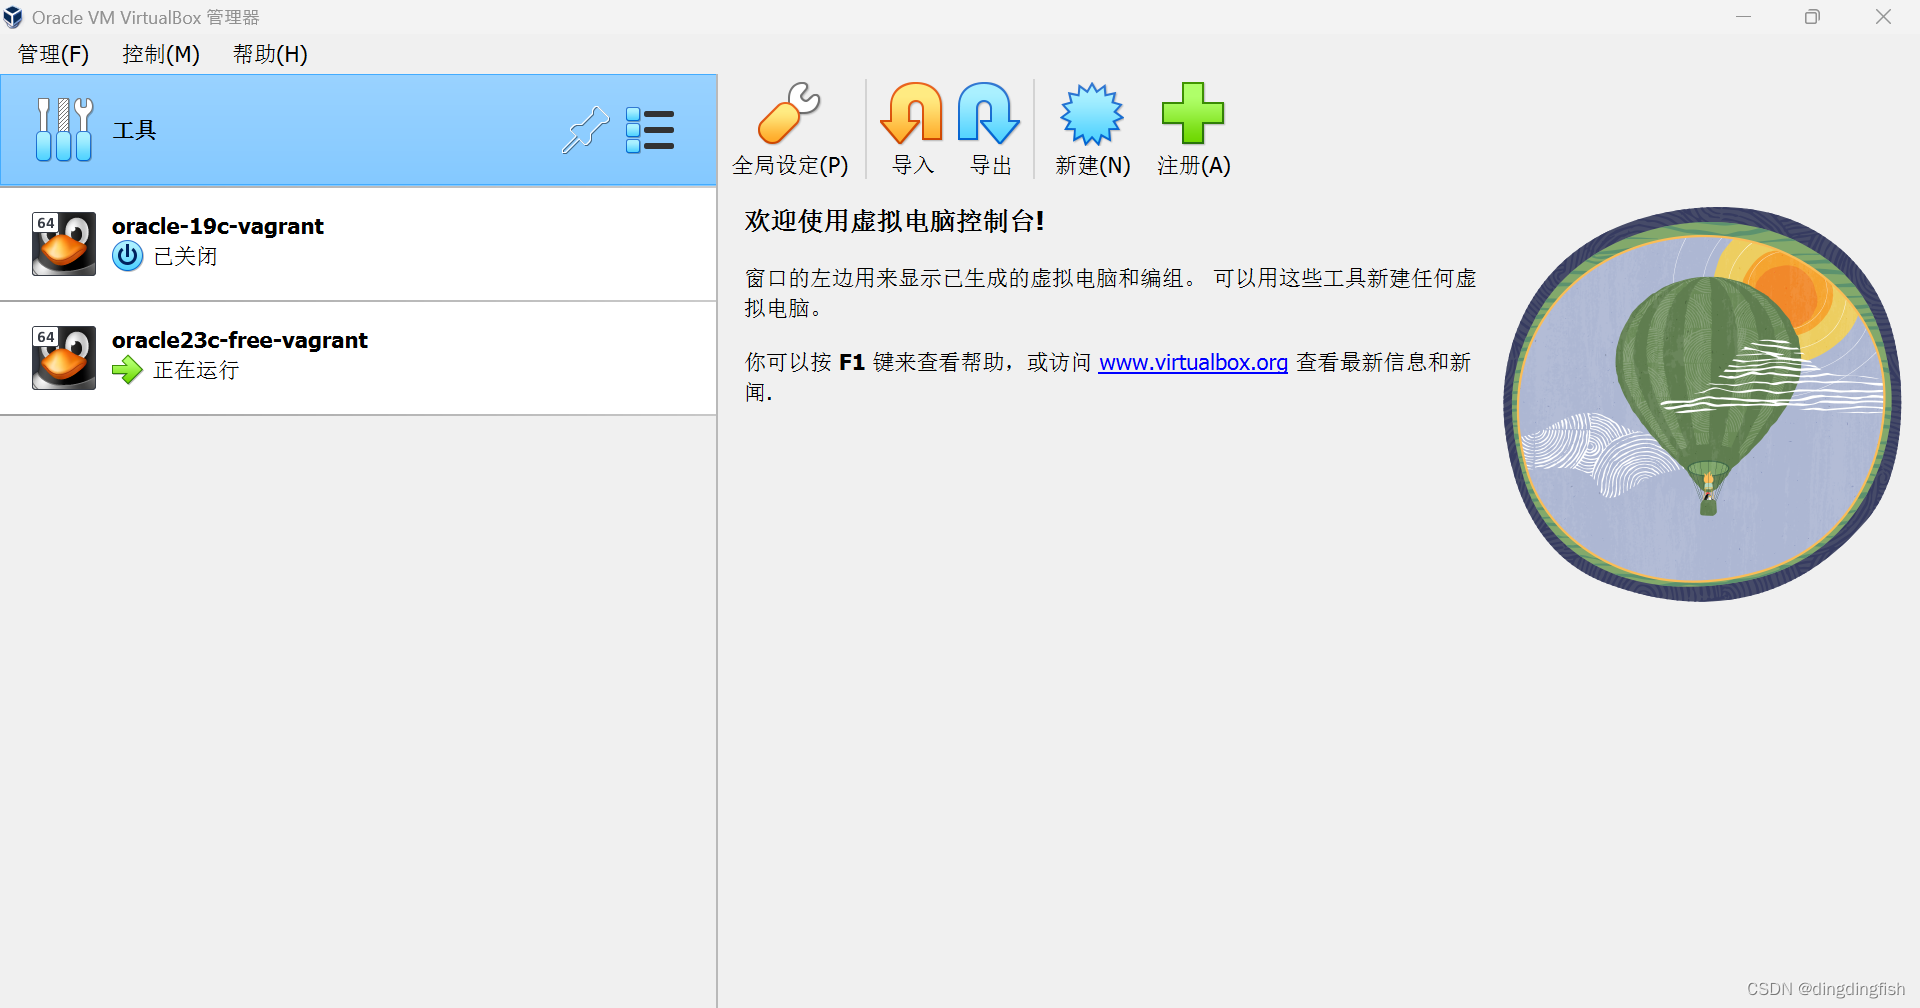Screen dimensions: 1920x1008
Task: Click oracle-19c-vagrant Linux penguin icon
Action: click(x=64, y=243)
